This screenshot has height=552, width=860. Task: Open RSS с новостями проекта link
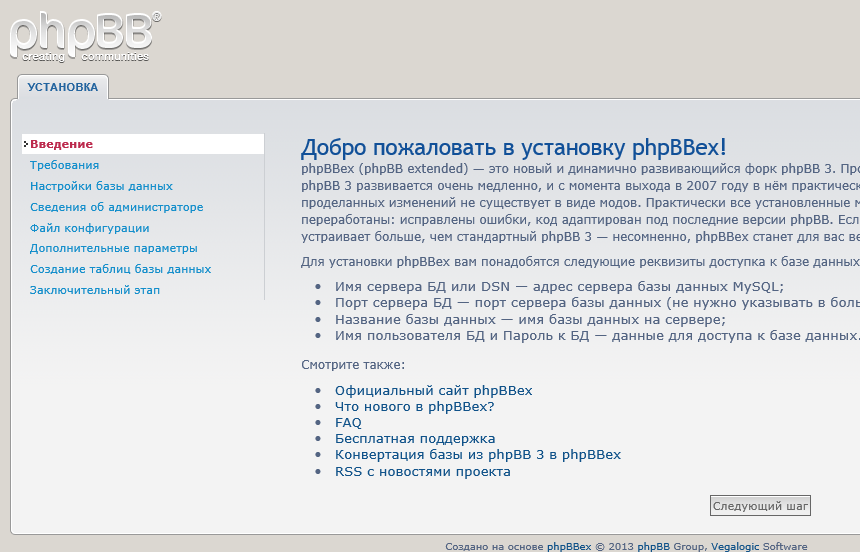(x=422, y=471)
